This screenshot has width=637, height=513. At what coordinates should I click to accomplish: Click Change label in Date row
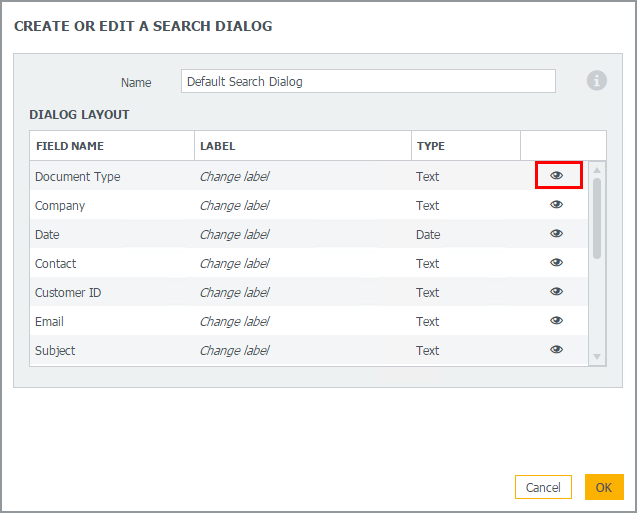coord(234,235)
